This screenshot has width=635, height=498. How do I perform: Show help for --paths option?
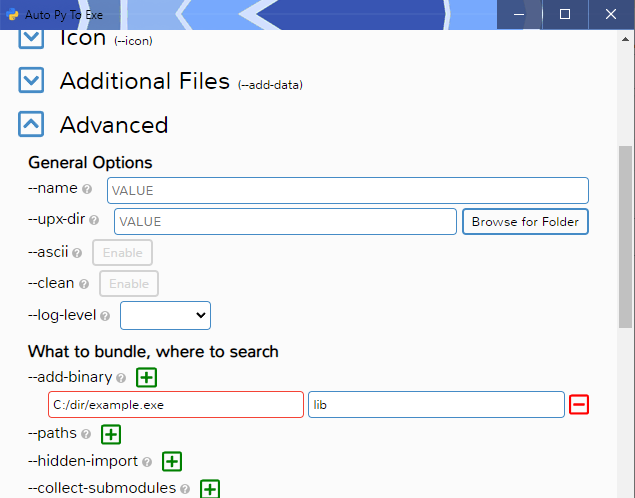[x=86, y=434]
